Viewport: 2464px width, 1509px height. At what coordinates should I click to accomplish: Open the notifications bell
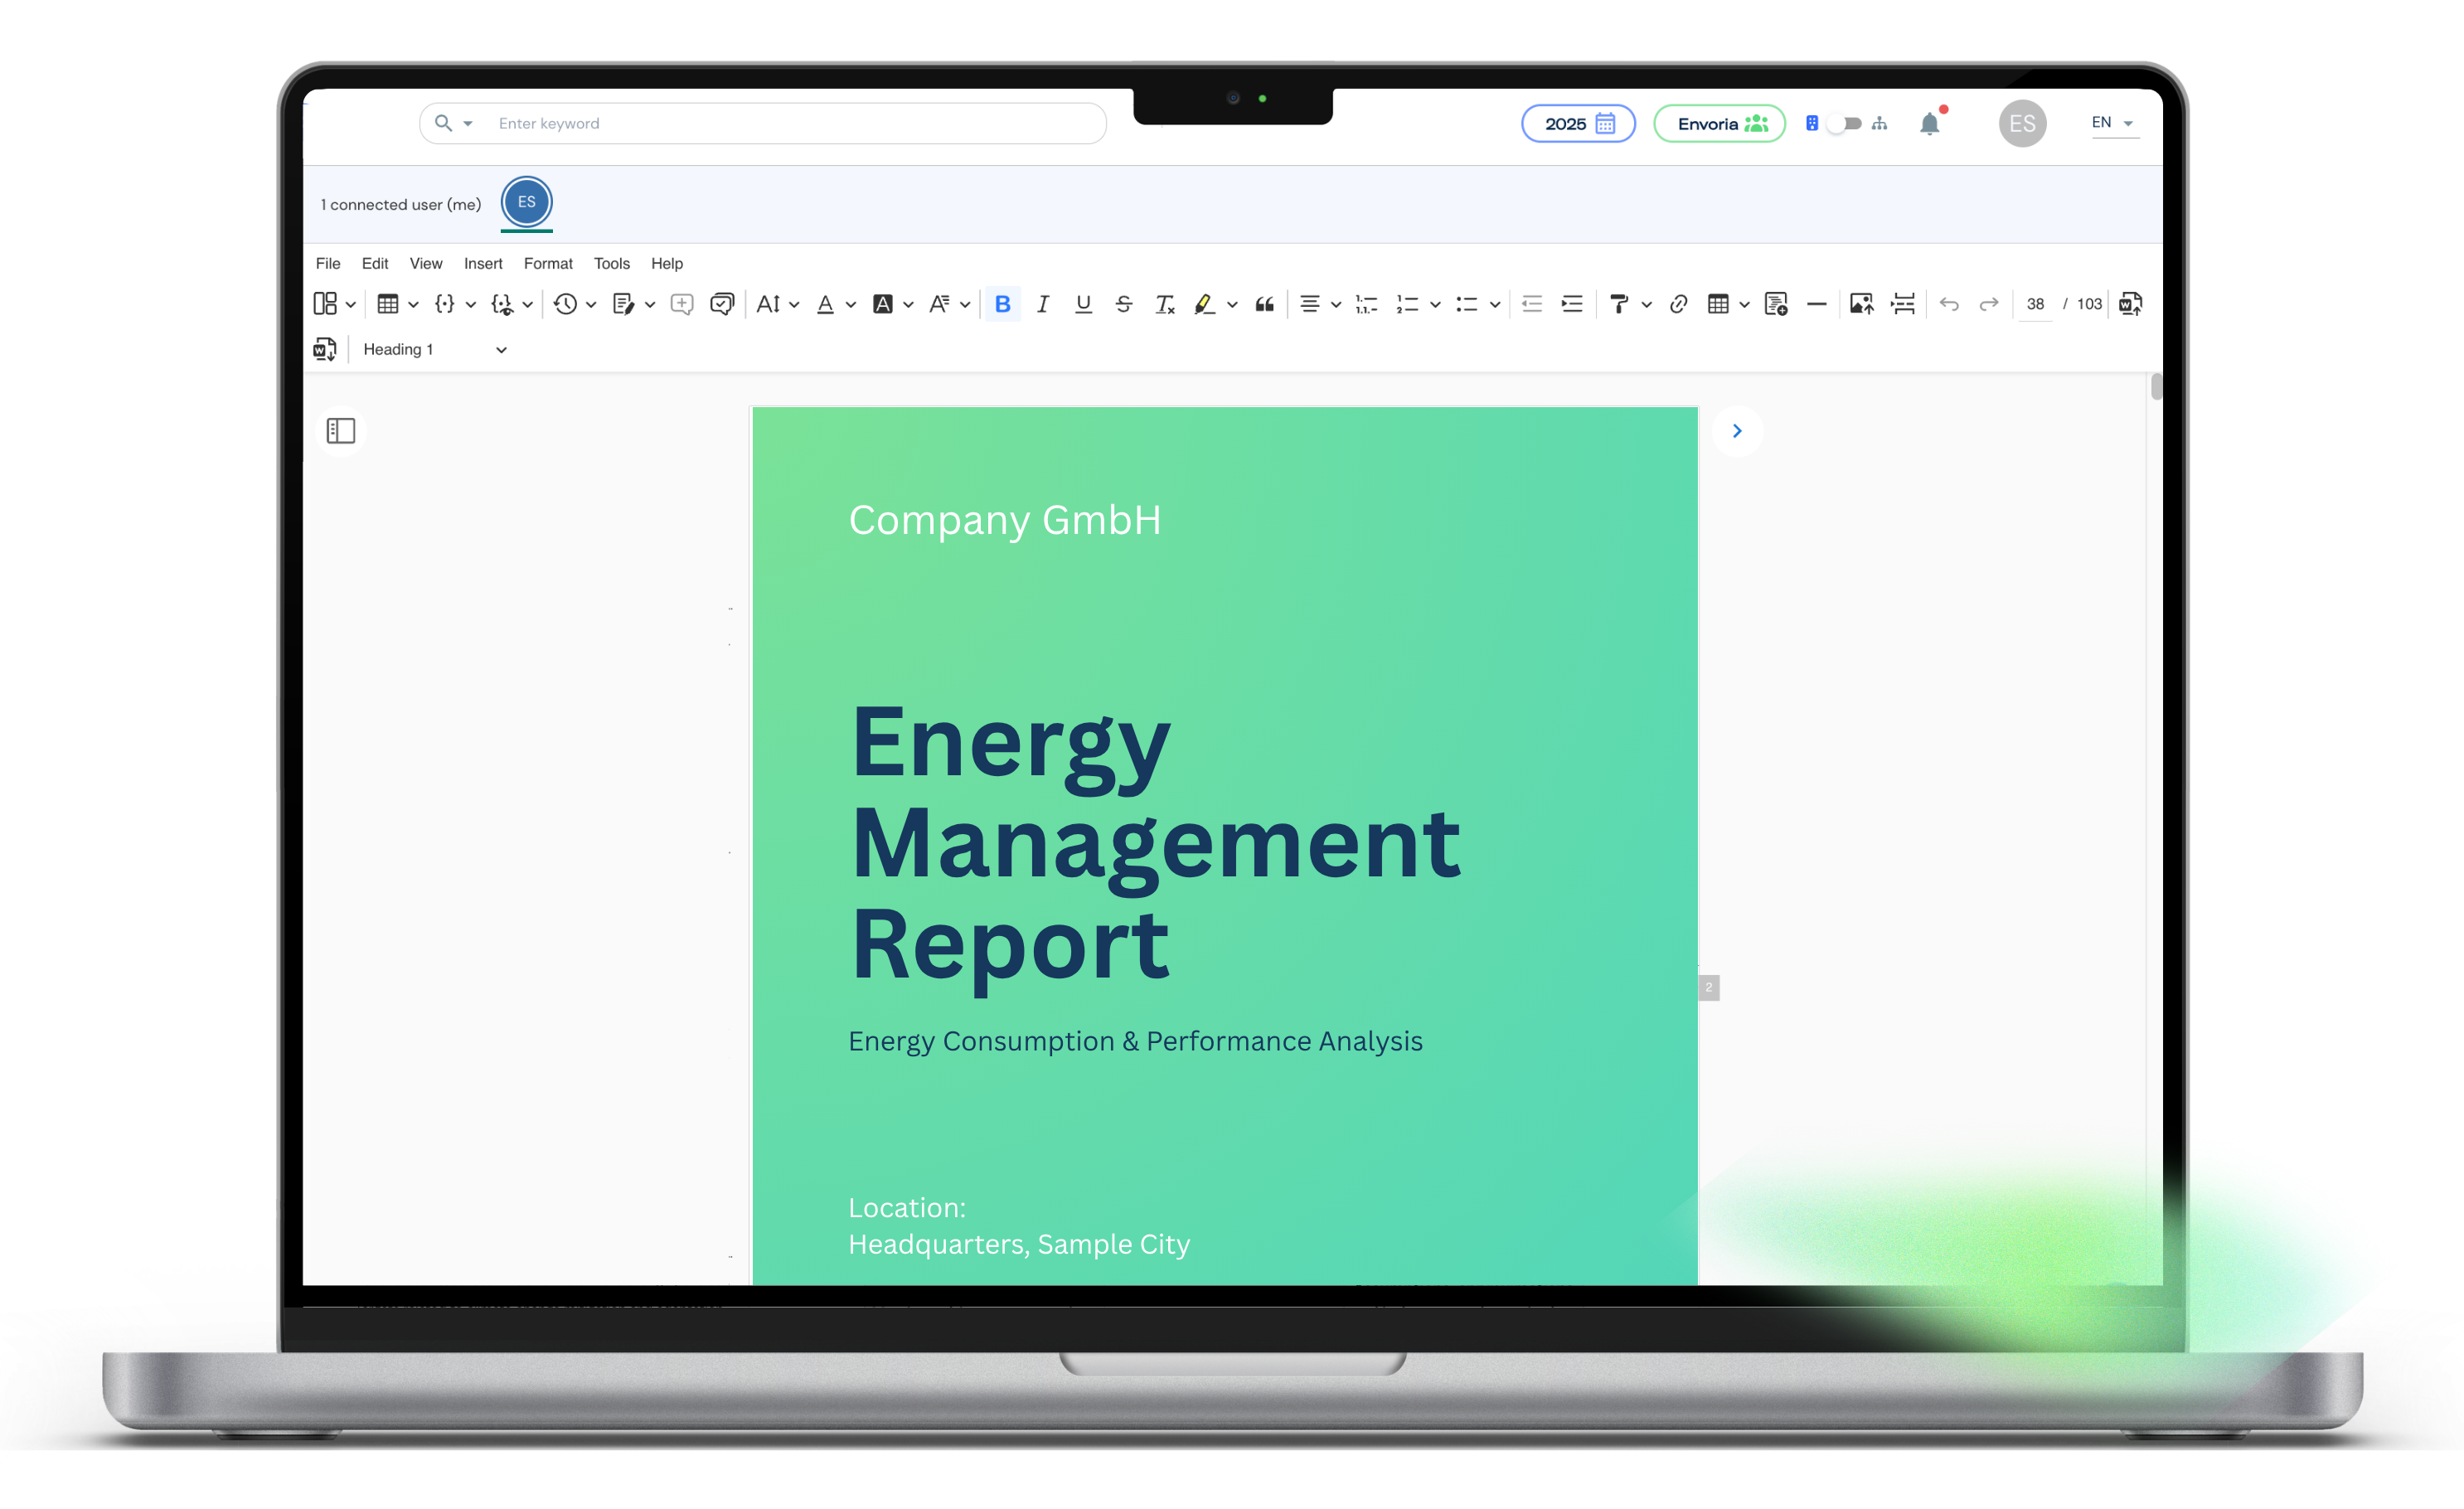pyautogui.click(x=1930, y=123)
